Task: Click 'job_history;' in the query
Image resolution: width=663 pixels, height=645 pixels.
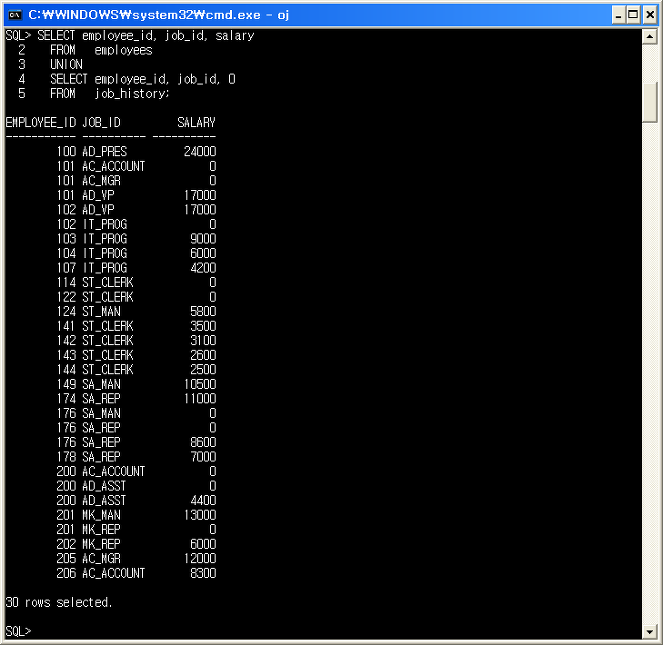Action: tap(132, 93)
